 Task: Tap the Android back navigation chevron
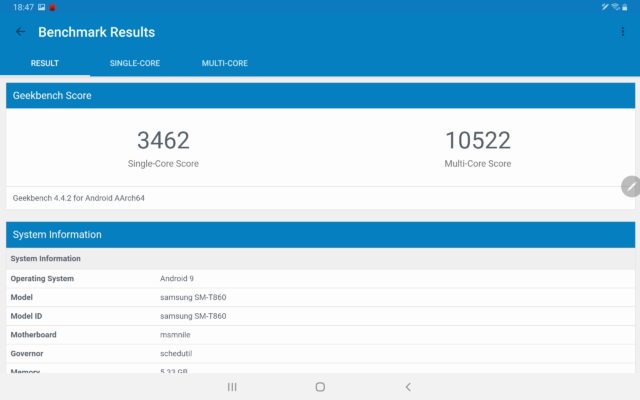[408, 387]
